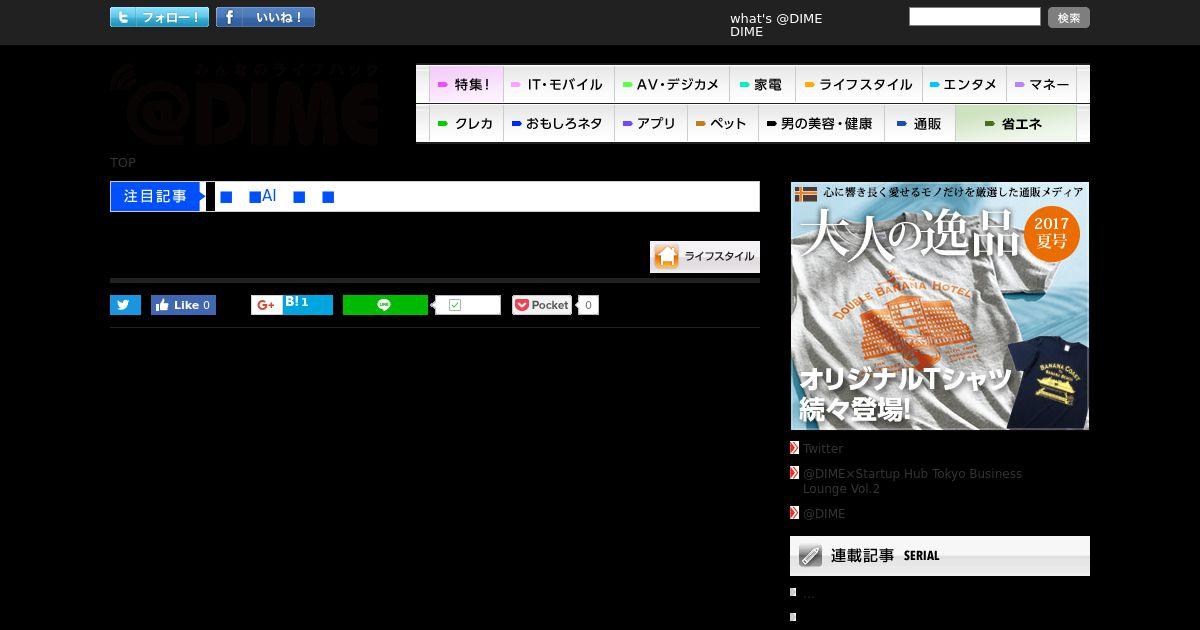The width and height of the screenshot is (1200, 630).
Task: Click the check mark share counter
Action: (x=468, y=305)
